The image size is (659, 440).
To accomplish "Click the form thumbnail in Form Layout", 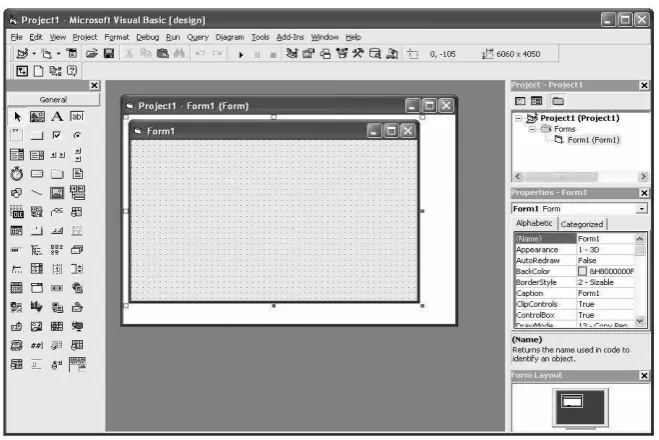I will (x=572, y=401).
